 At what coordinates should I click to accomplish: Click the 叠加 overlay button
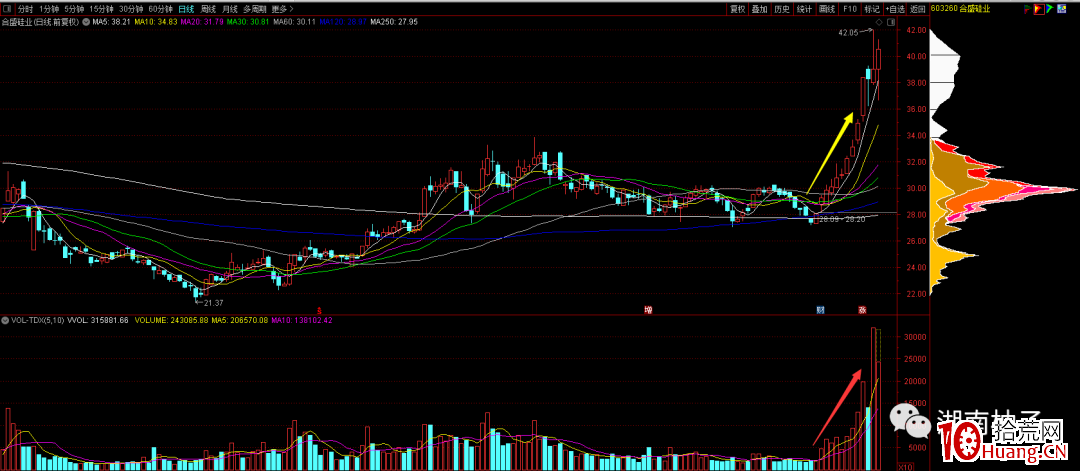tap(760, 9)
